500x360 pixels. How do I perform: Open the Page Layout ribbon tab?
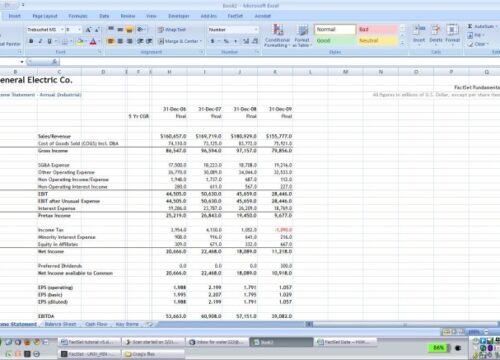(45, 16)
